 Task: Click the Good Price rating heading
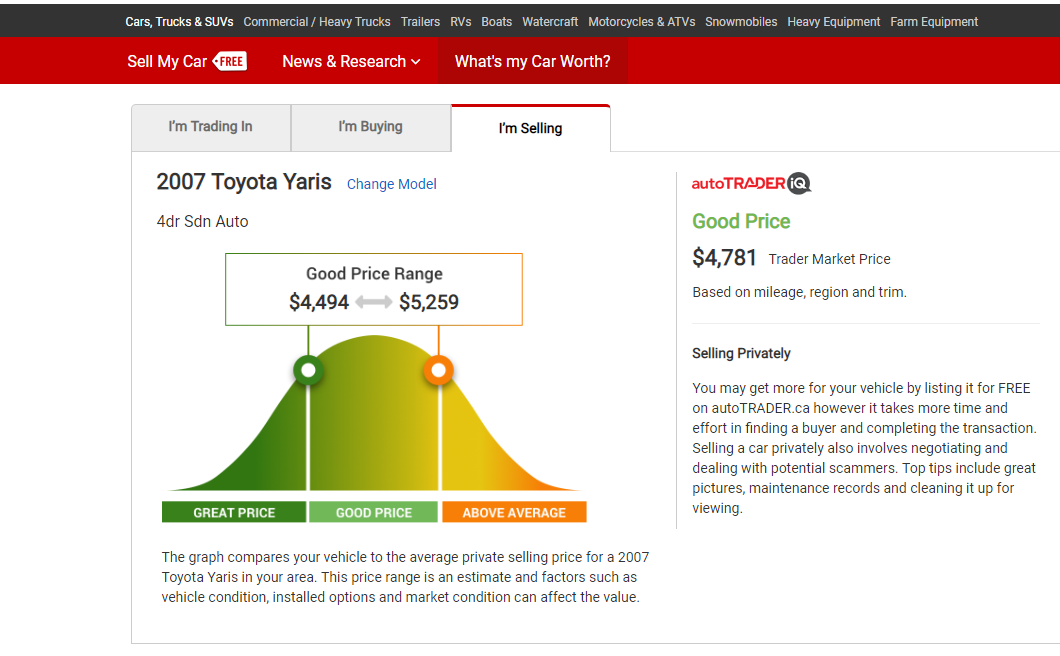coord(741,221)
